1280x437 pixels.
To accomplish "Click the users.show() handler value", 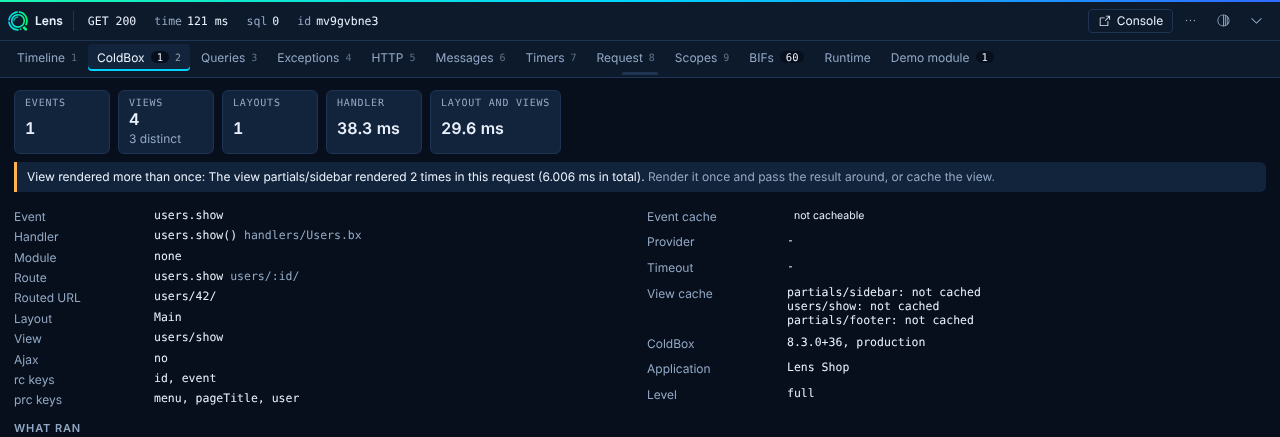I will [195, 236].
